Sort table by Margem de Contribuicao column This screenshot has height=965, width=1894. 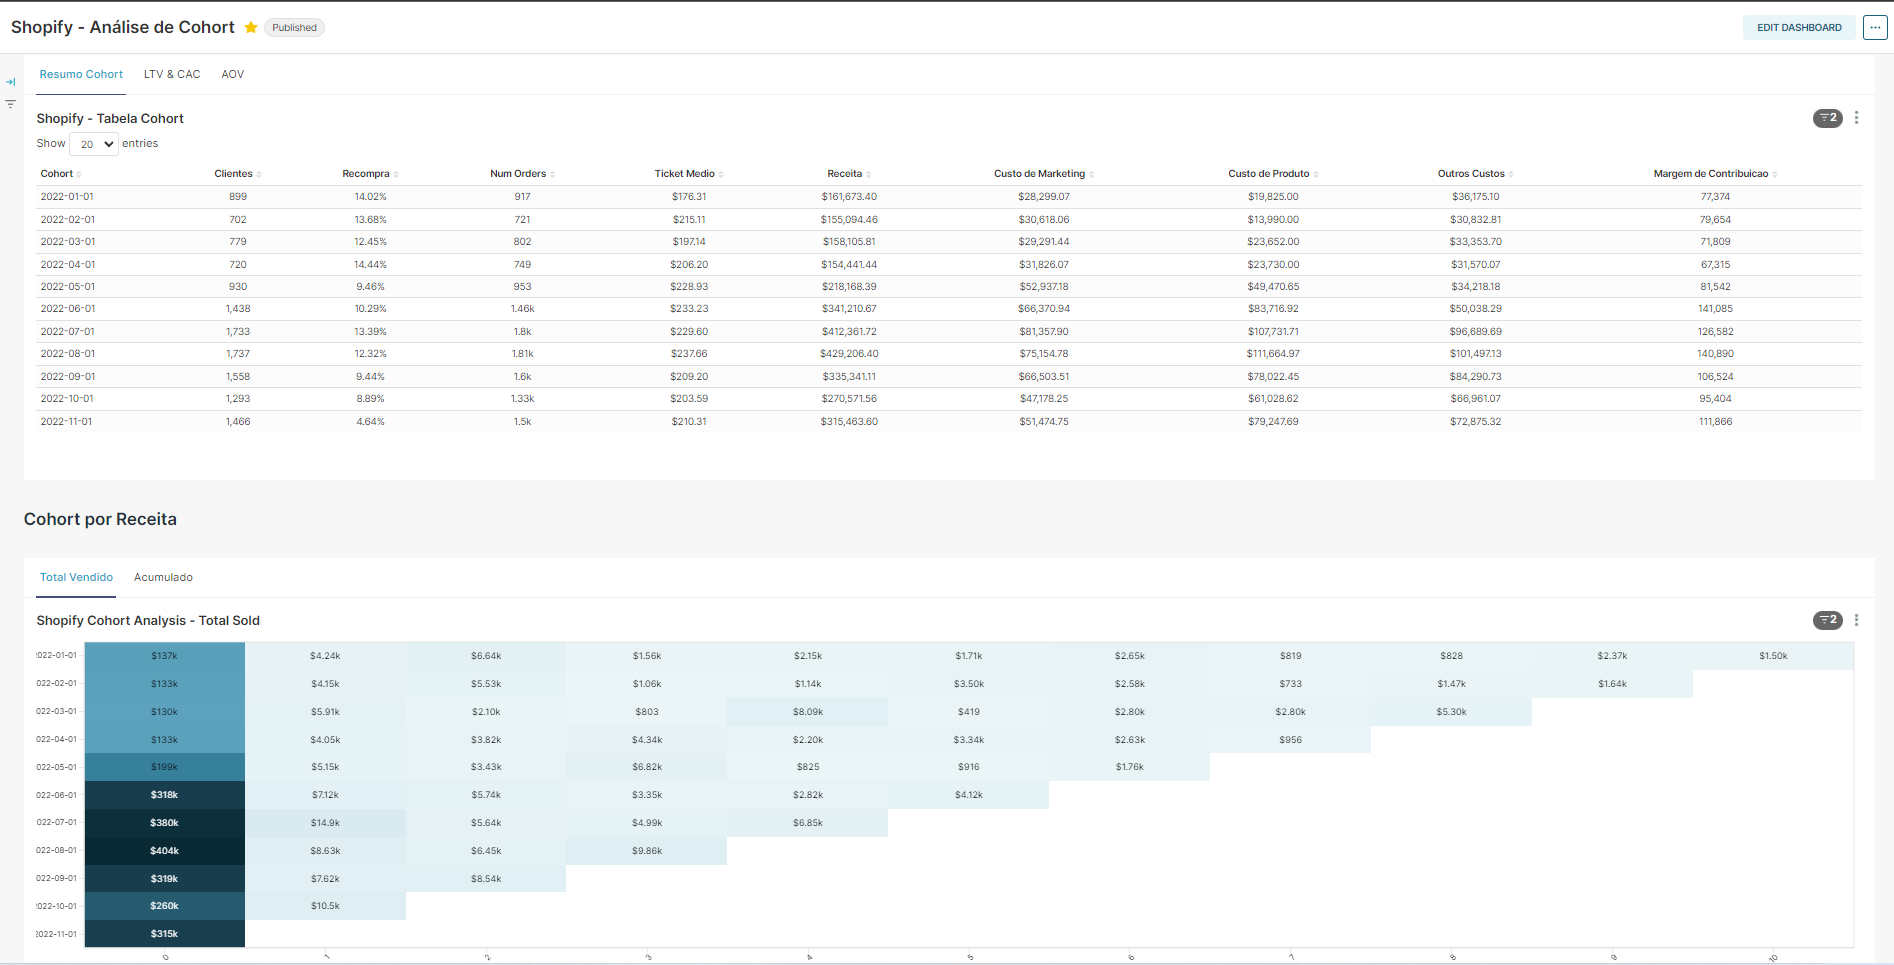click(x=1715, y=174)
